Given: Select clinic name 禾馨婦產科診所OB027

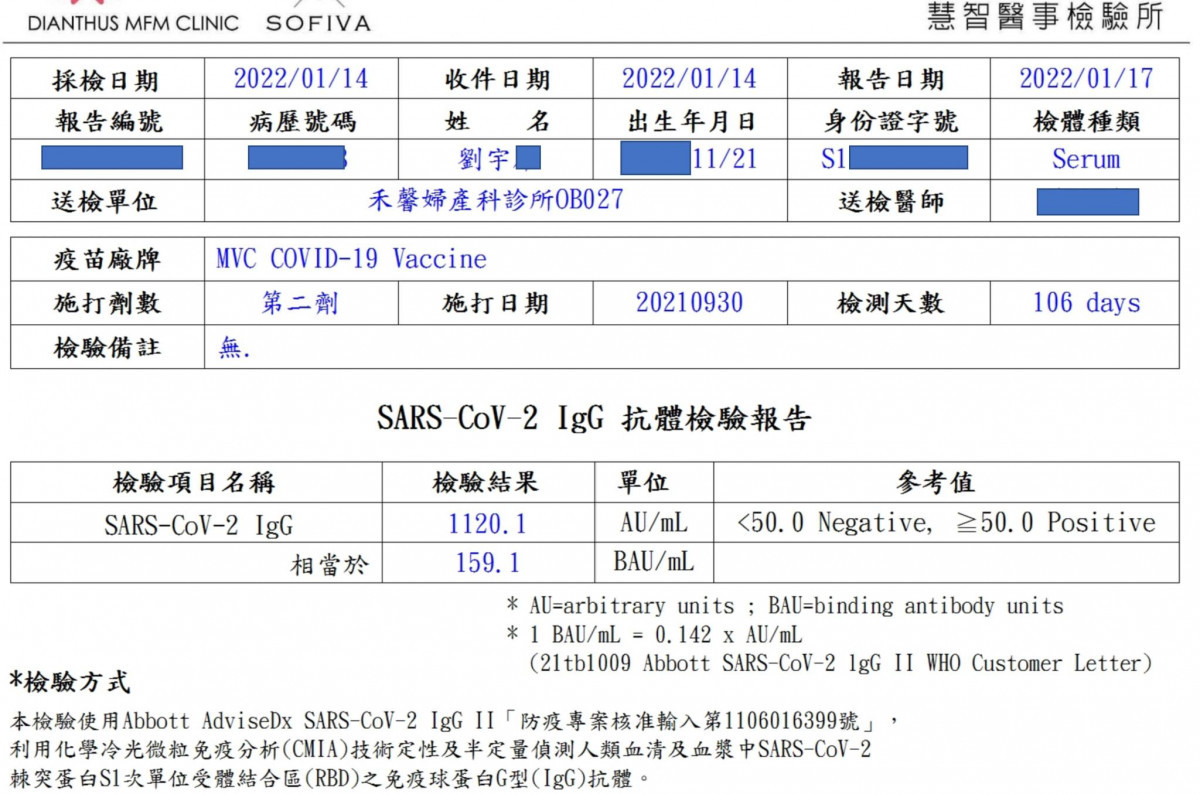Looking at the screenshot, I should [496, 199].
